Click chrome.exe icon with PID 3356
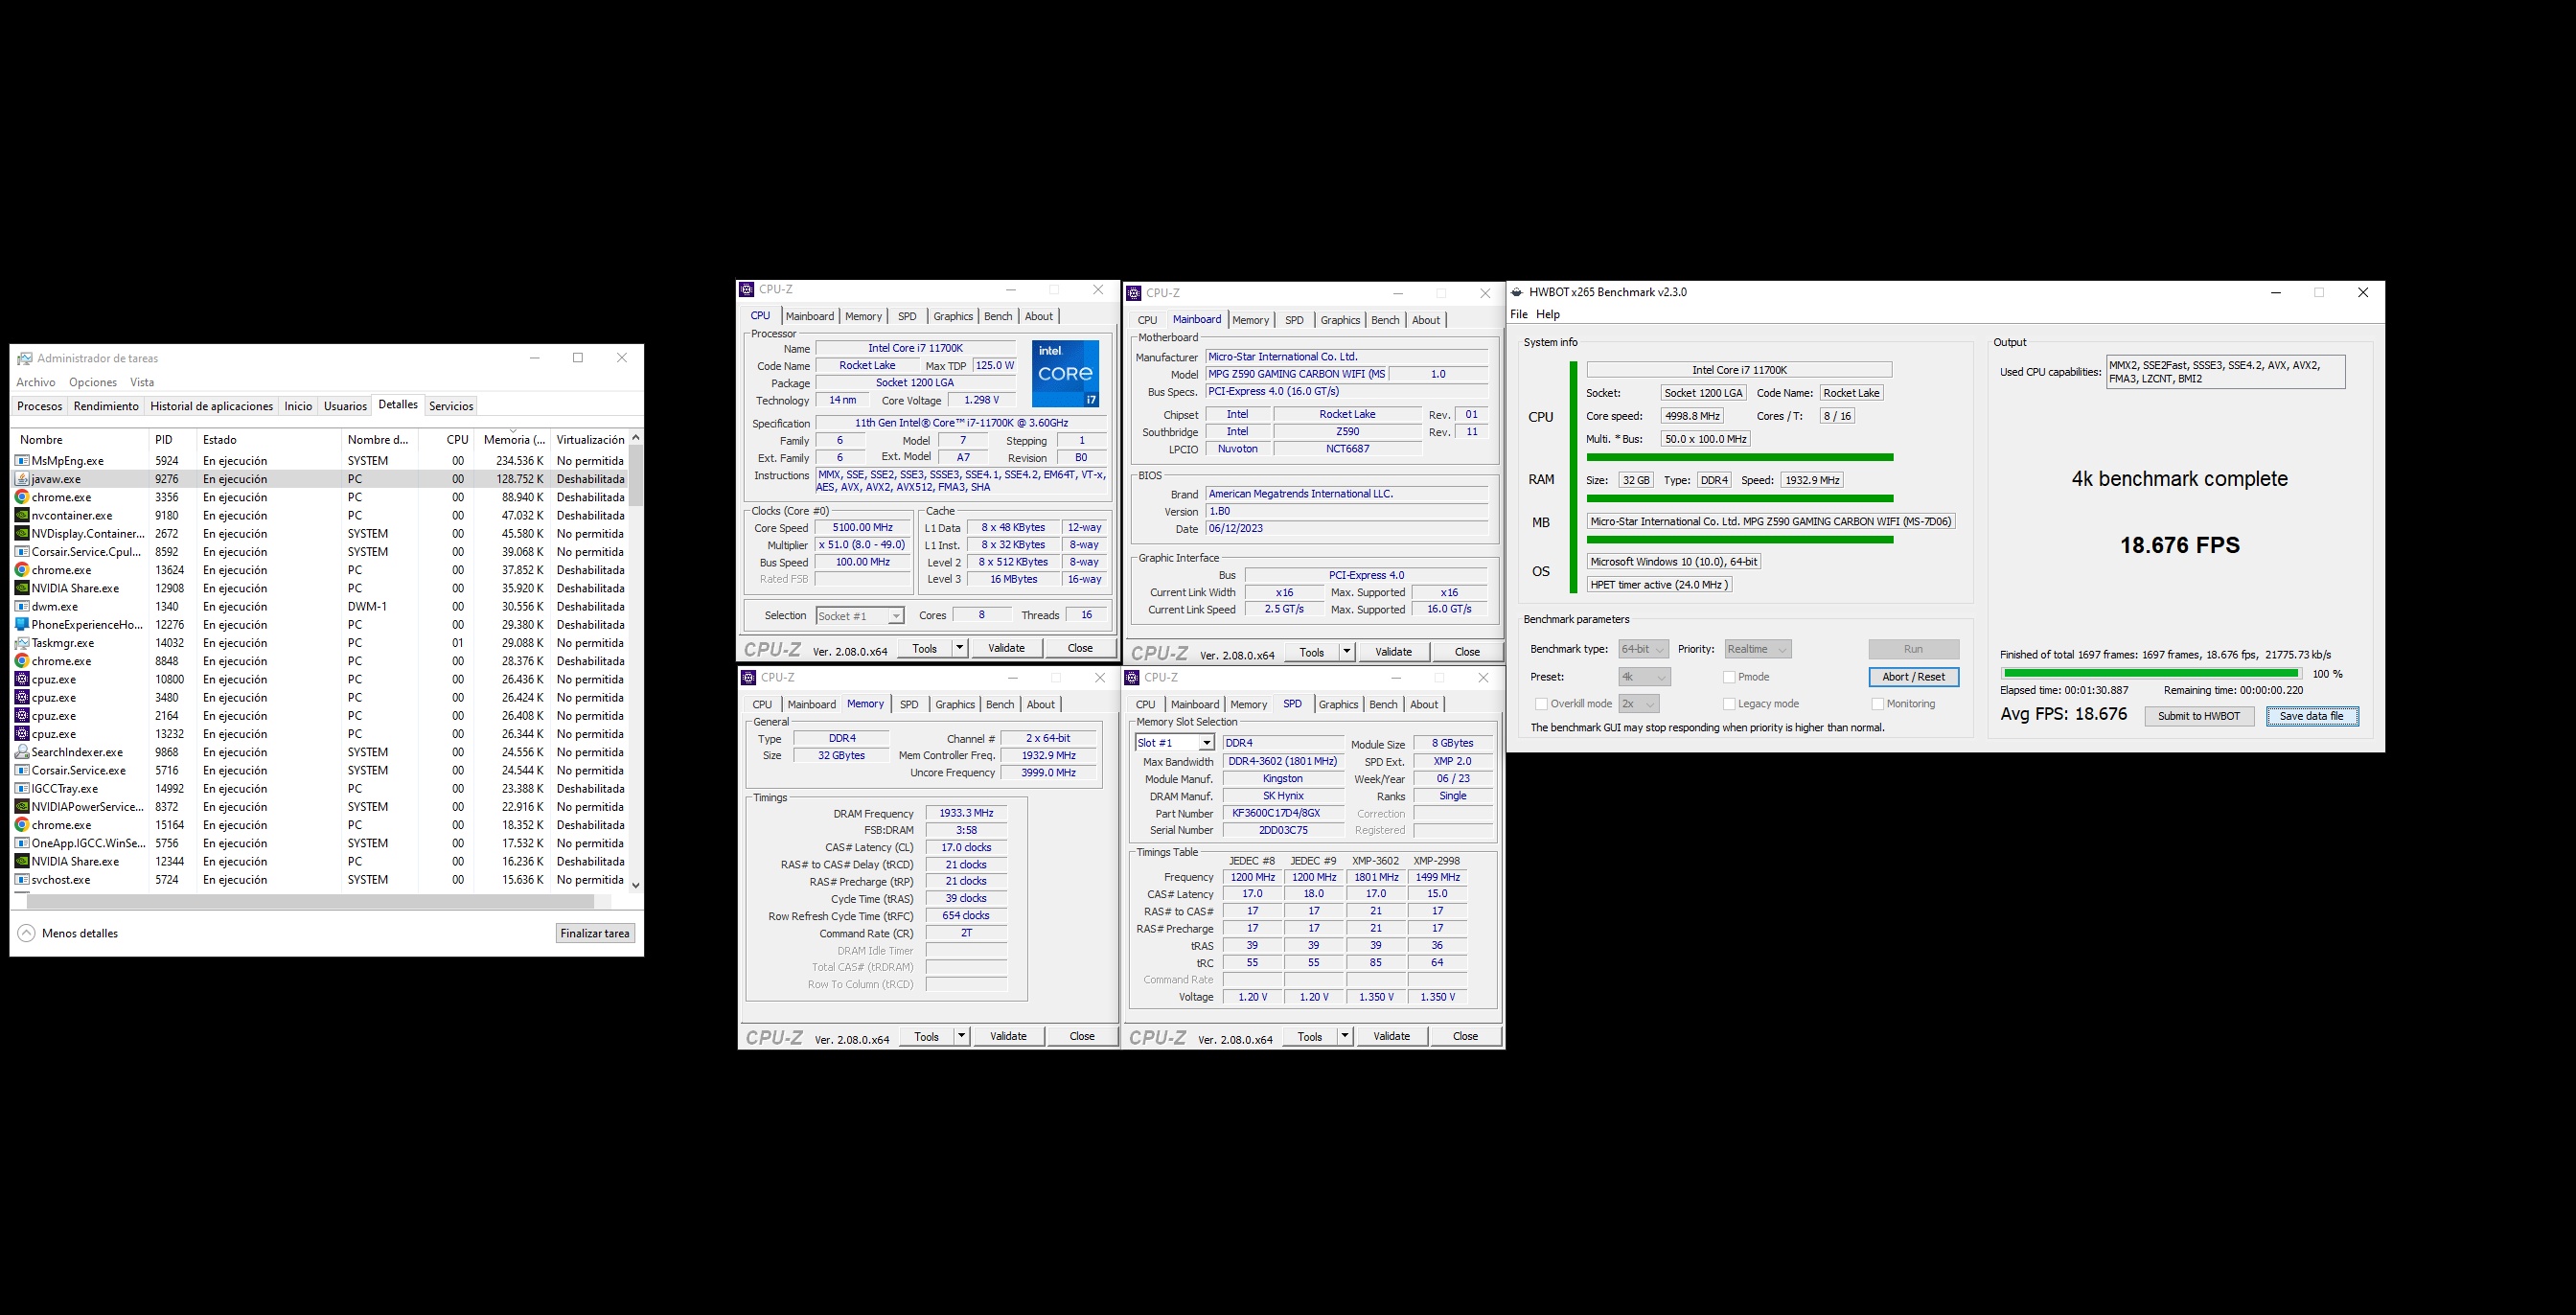 (22, 497)
